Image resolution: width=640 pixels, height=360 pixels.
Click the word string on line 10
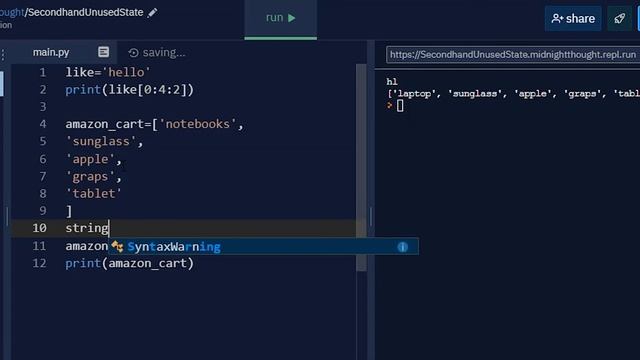coord(87,228)
